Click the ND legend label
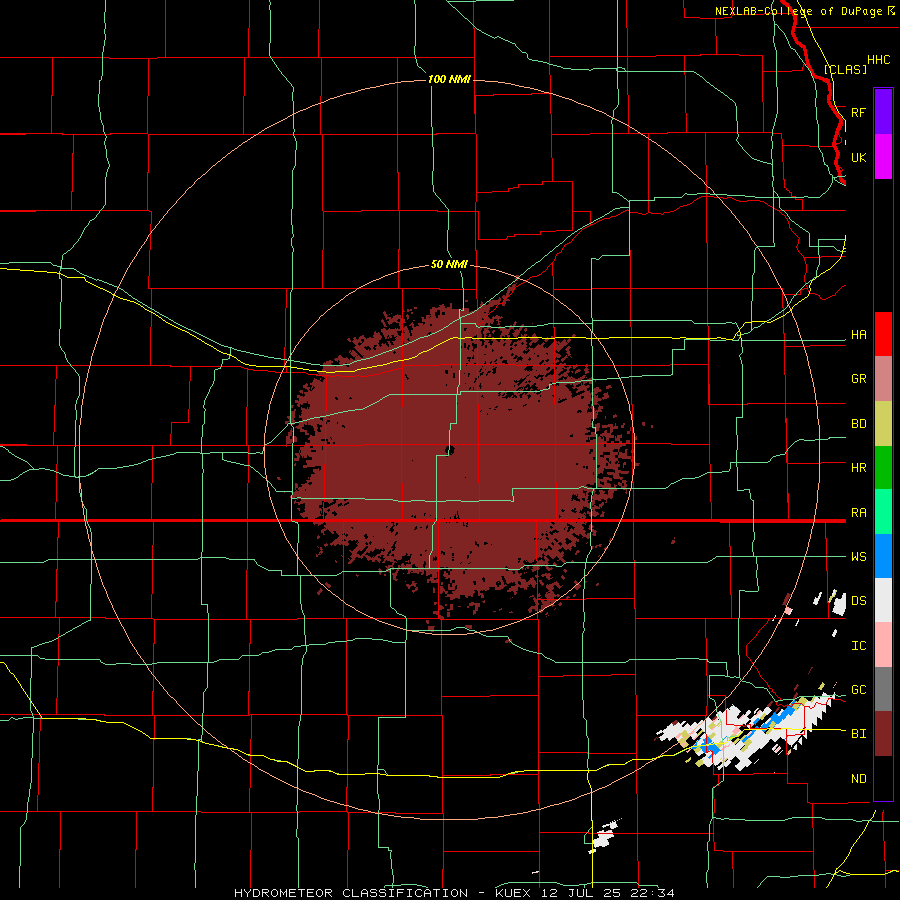Image resolution: width=900 pixels, height=900 pixels. [859, 778]
